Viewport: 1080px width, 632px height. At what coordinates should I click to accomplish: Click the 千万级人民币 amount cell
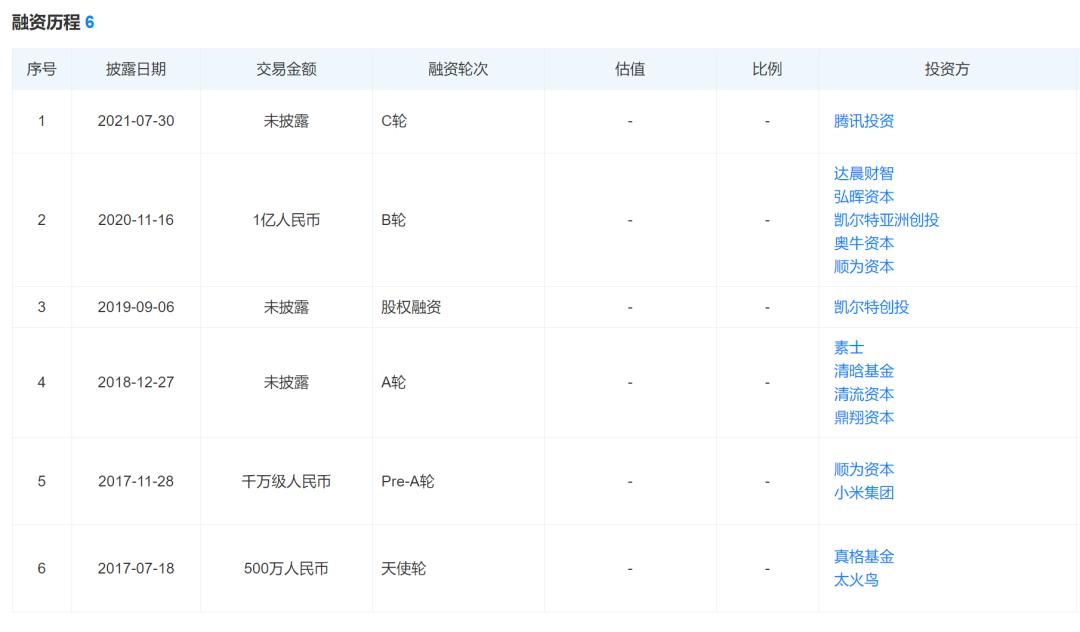pyautogui.click(x=286, y=482)
